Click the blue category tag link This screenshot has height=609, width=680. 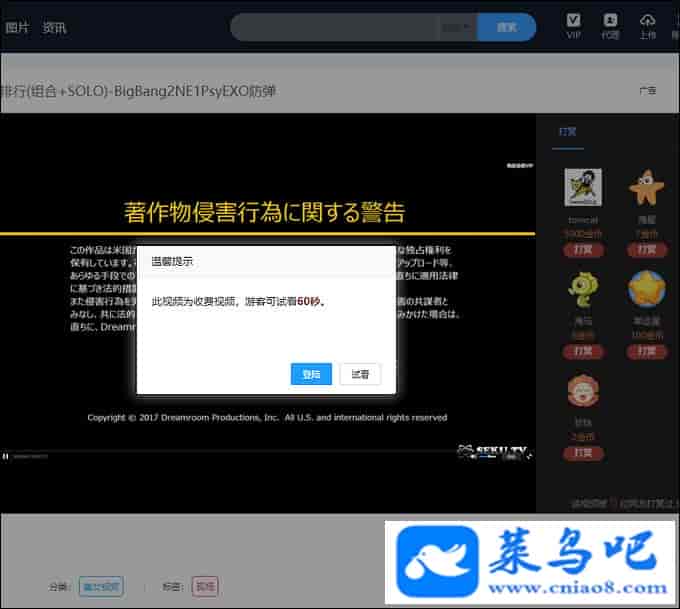[x=101, y=586]
